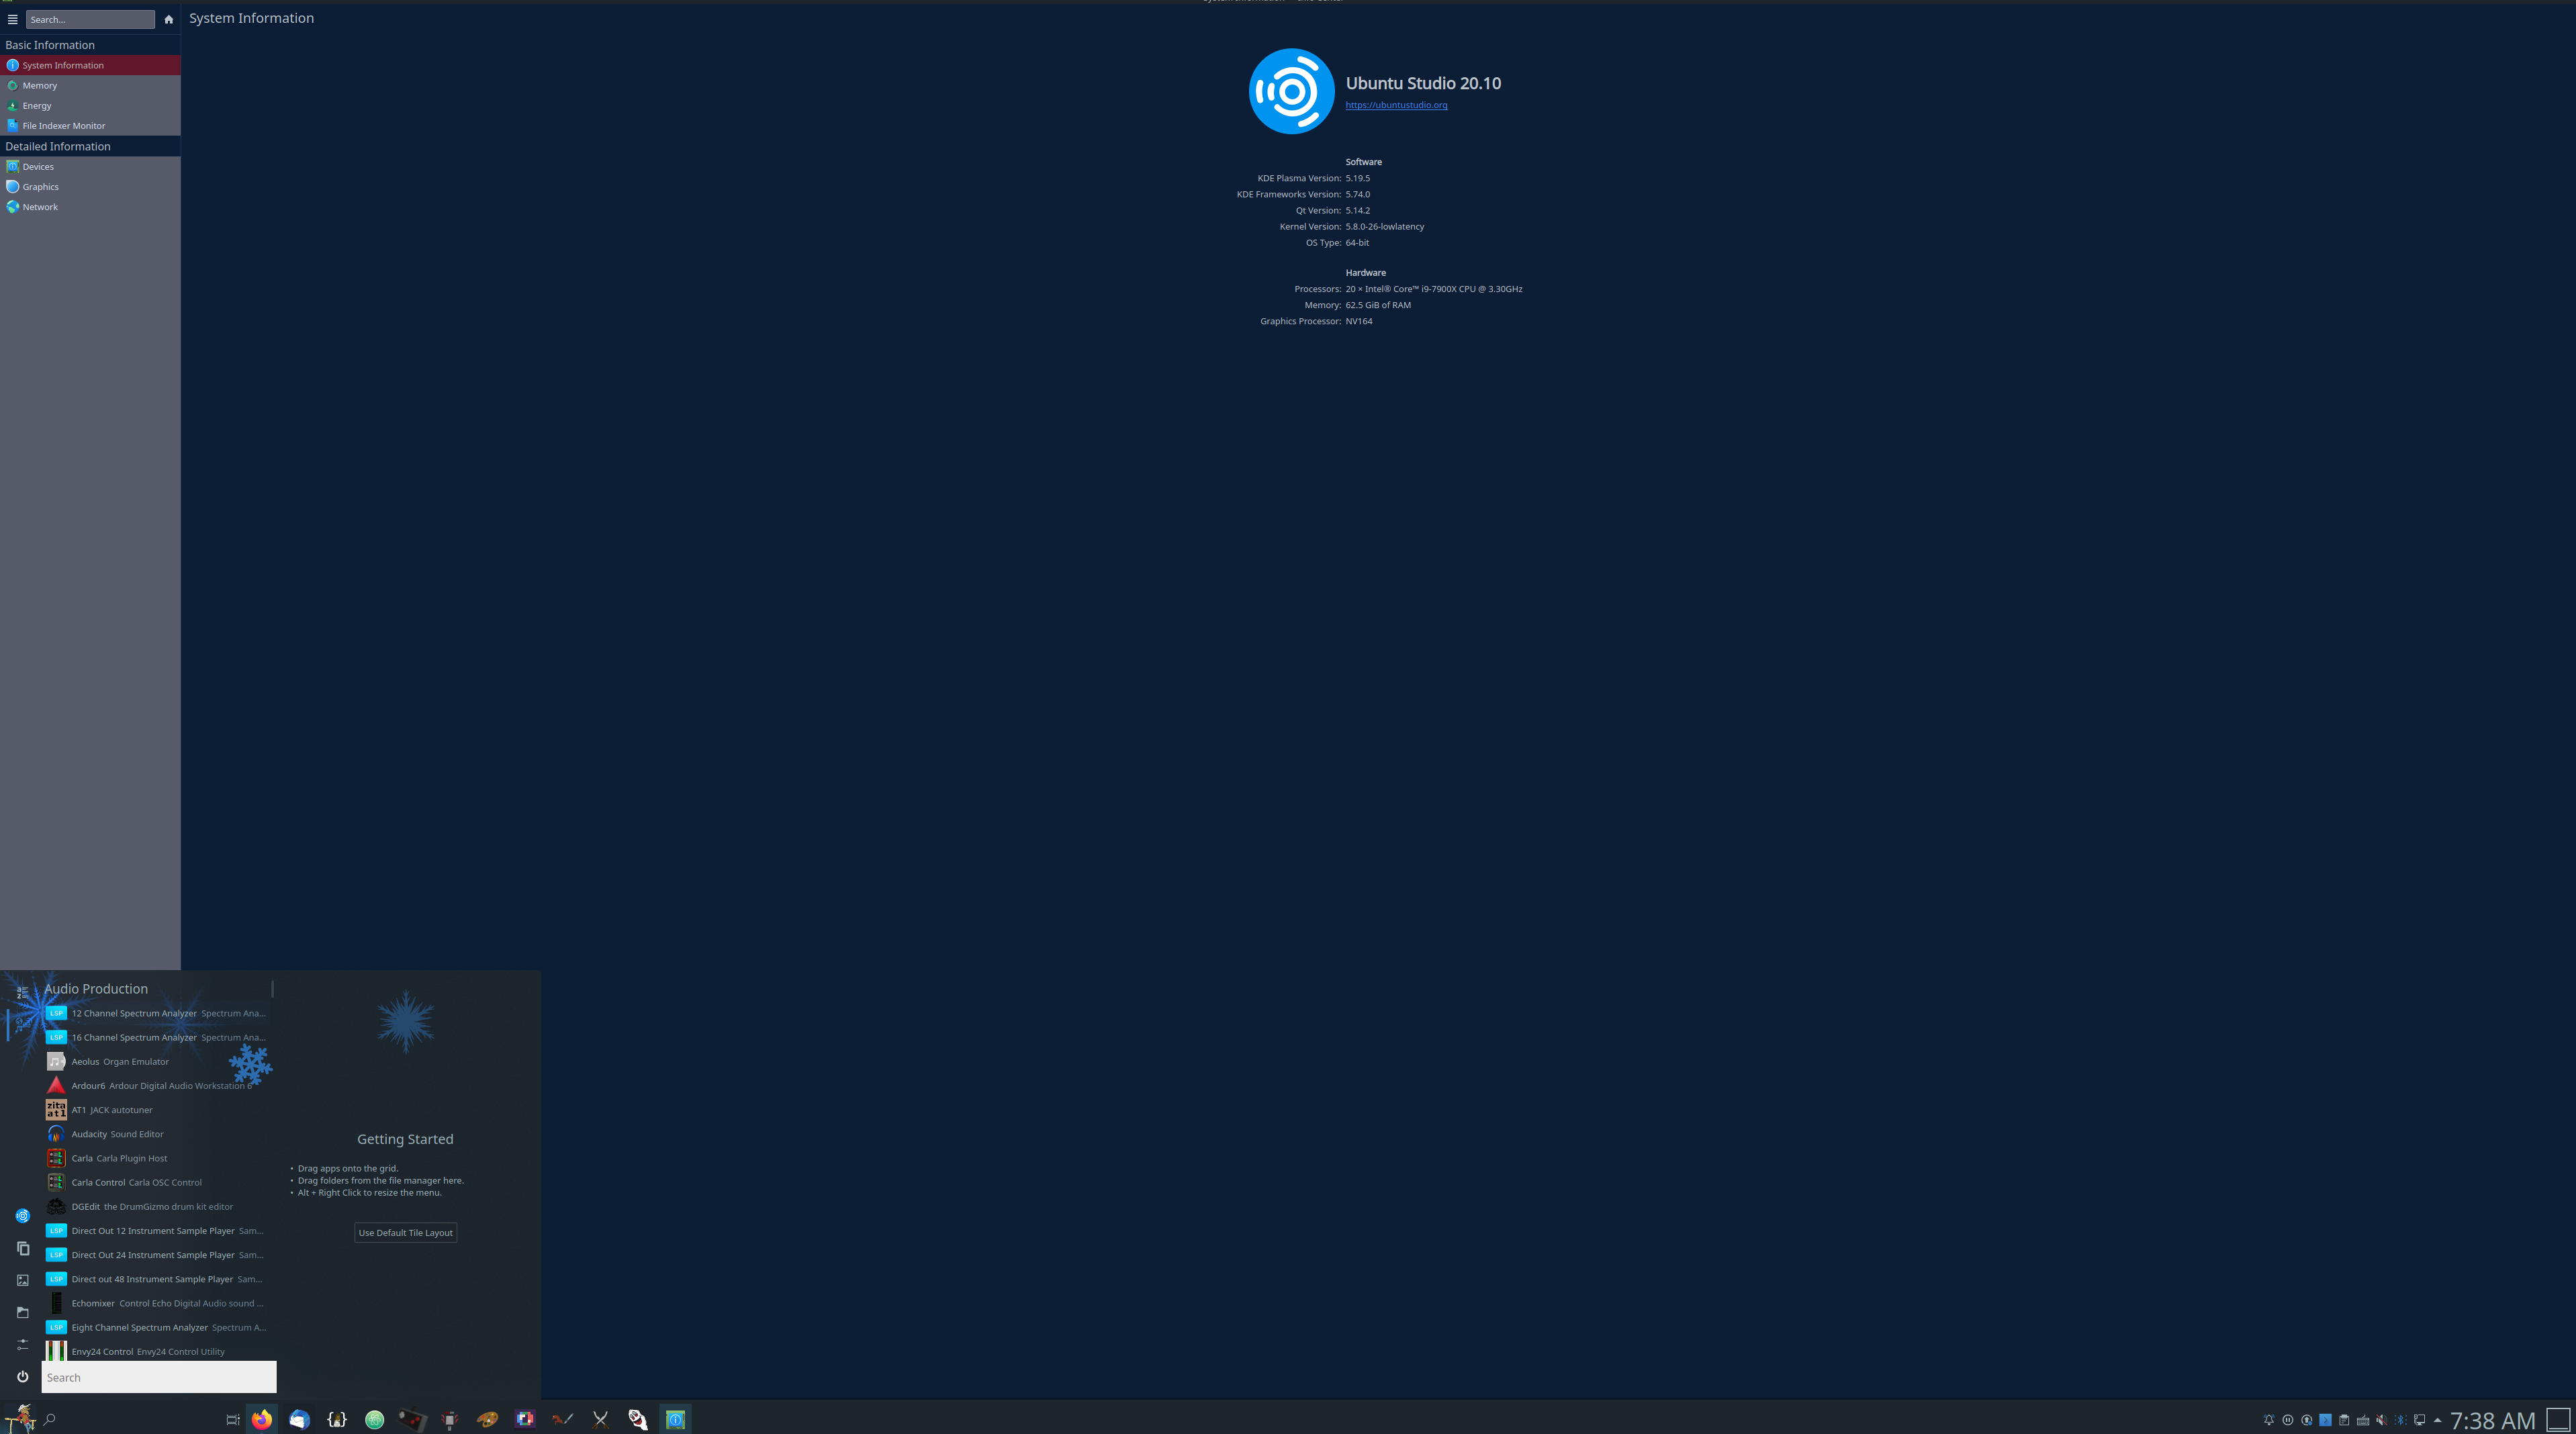This screenshot has width=2576, height=1434.
Task: Open Atom editor from the taskbar
Action: tap(375, 1419)
